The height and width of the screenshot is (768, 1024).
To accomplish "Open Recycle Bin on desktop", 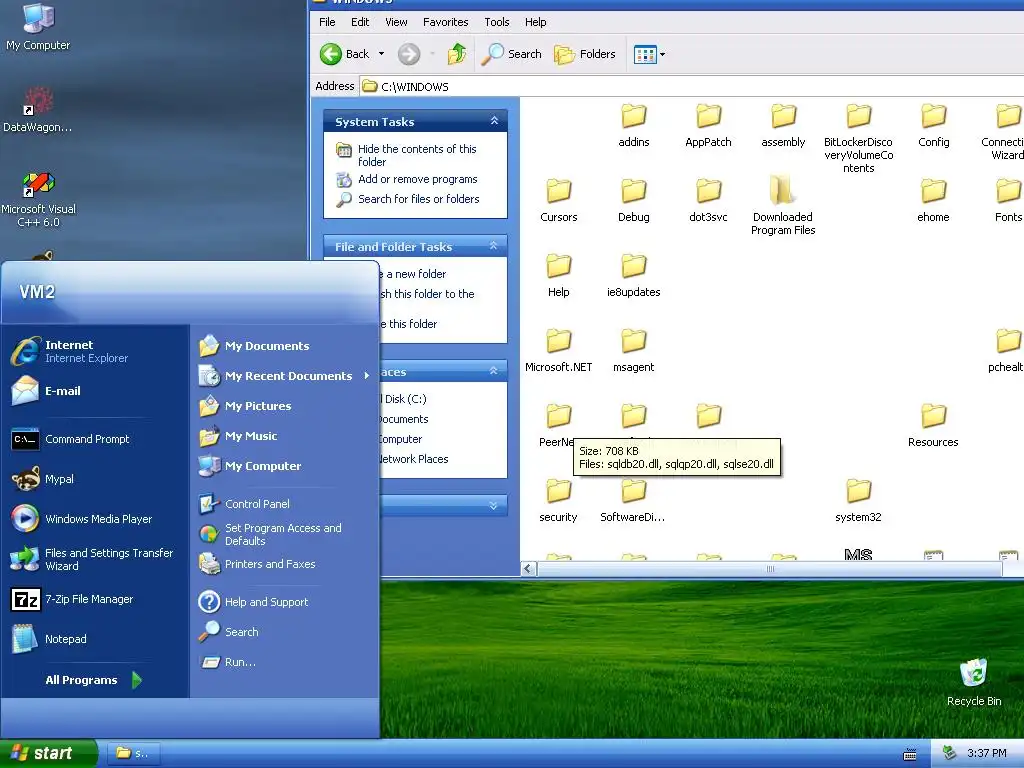I will click(974, 682).
